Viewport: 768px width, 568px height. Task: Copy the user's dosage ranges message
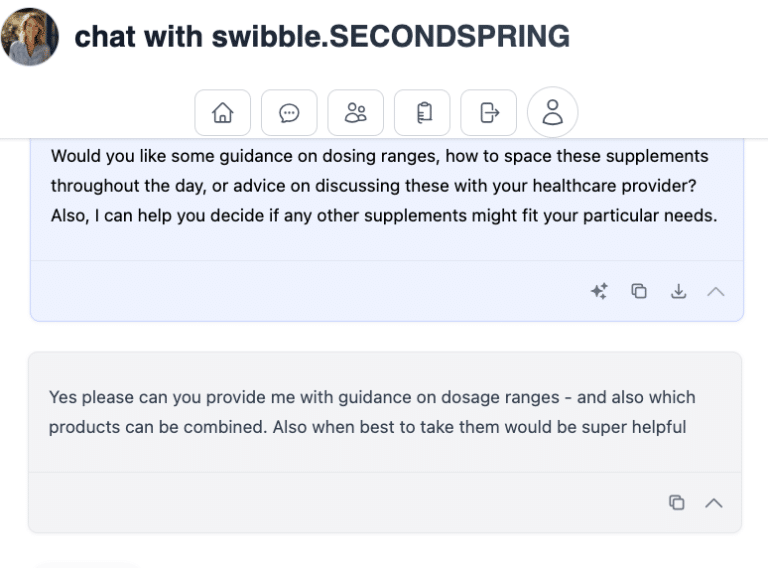(x=677, y=502)
